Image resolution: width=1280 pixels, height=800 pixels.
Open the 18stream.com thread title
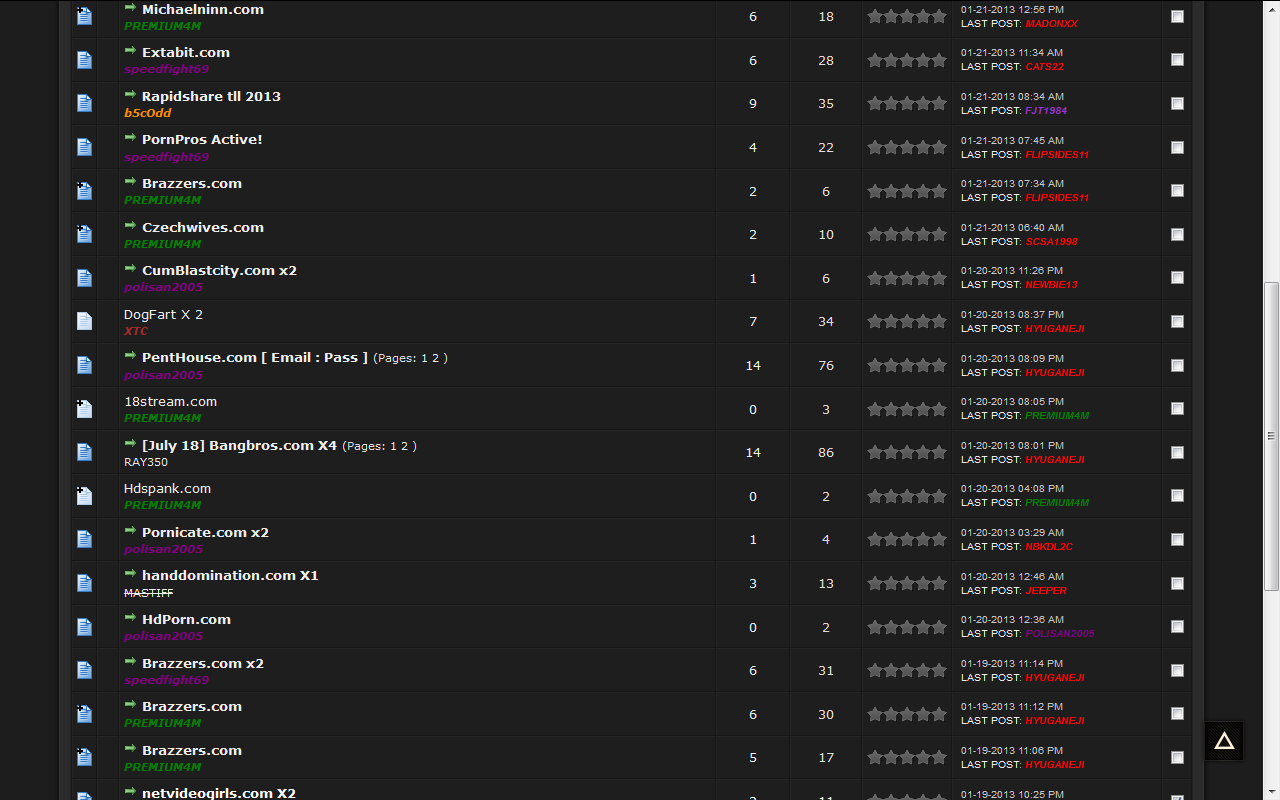(170, 401)
